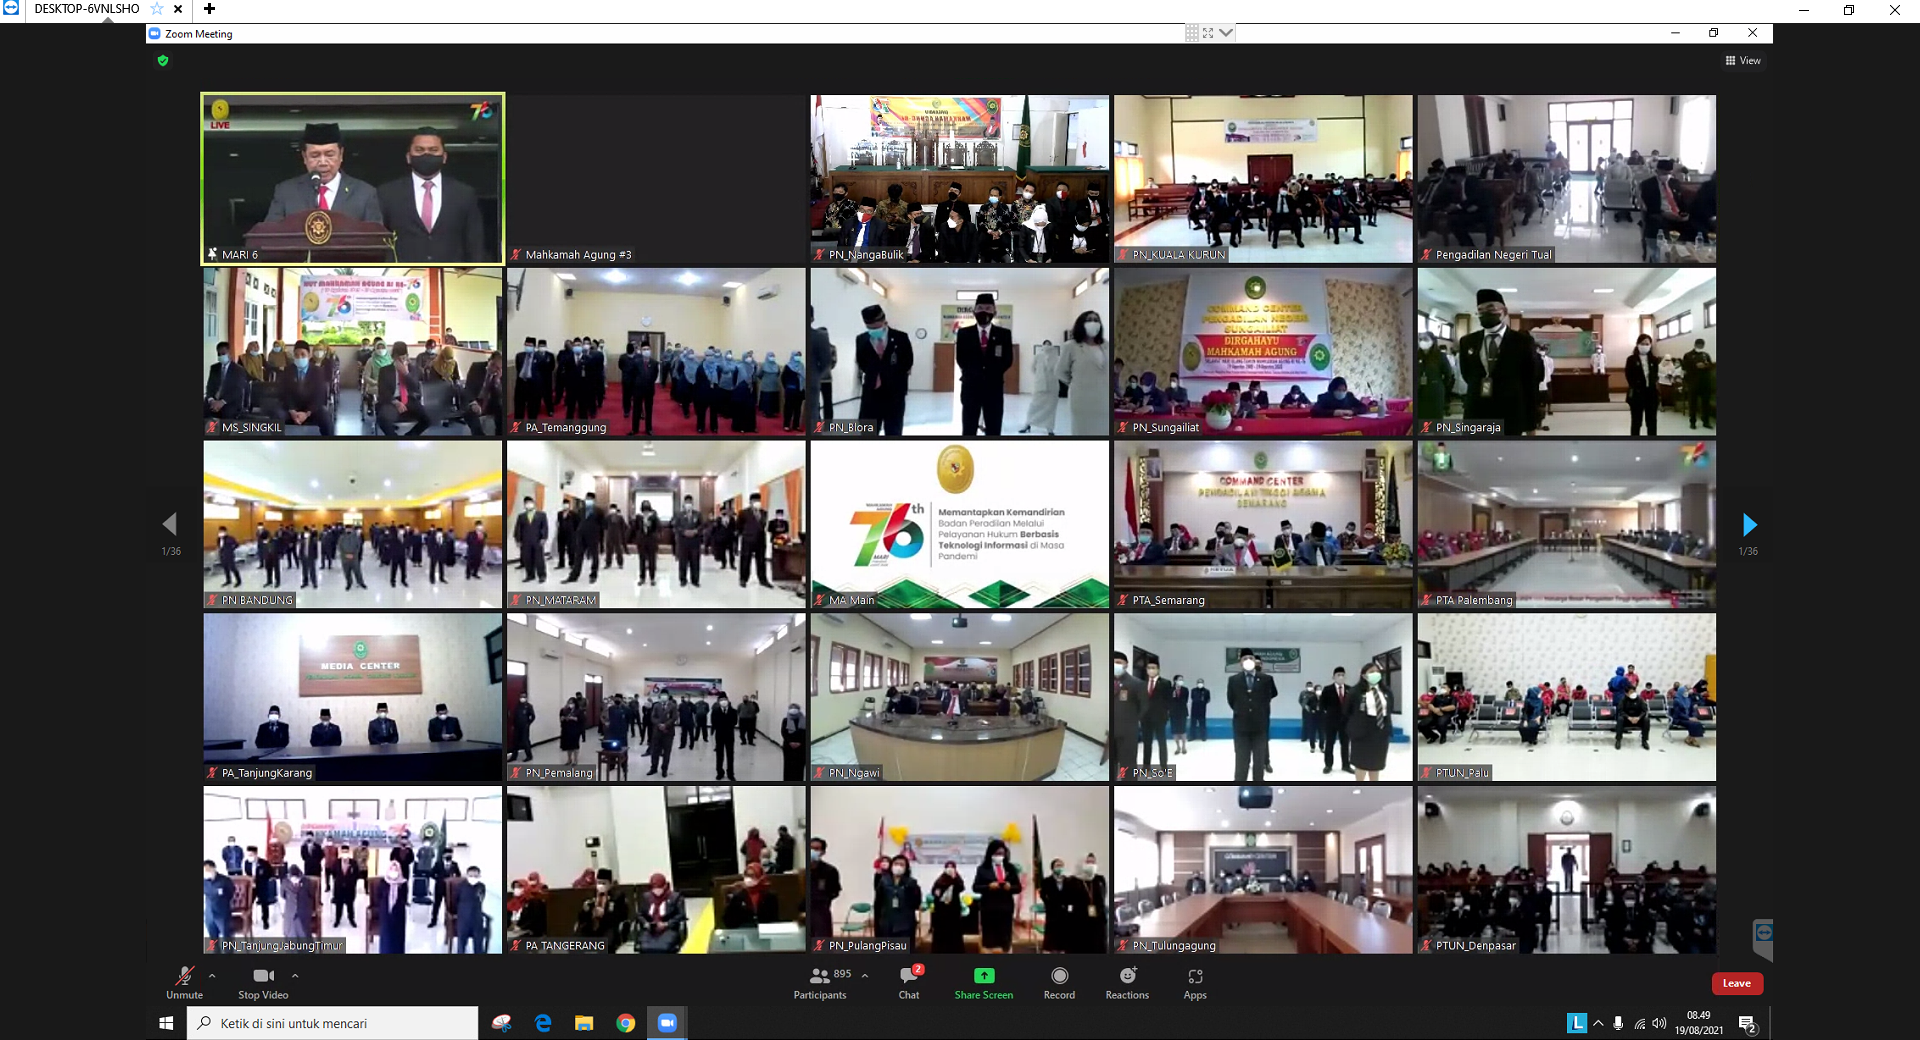The height and width of the screenshot is (1040, 1920).
Task: Expand video options arrow beside Stop Video
Action: [295, 975]
